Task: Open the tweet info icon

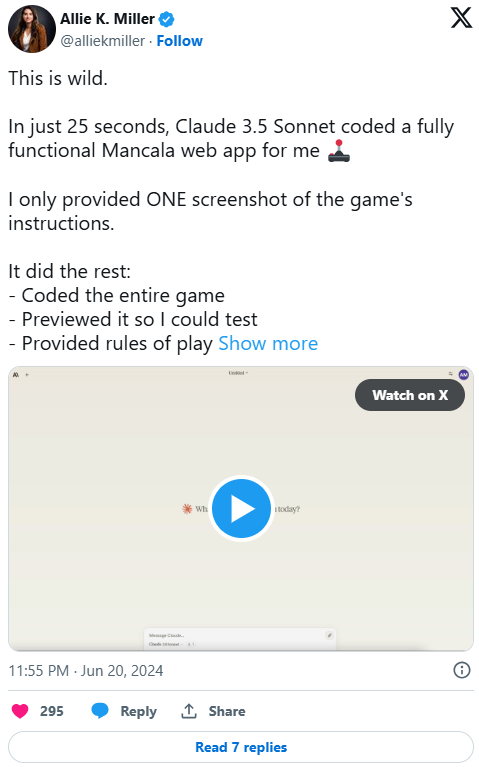Action: click(x=461, y=670)
